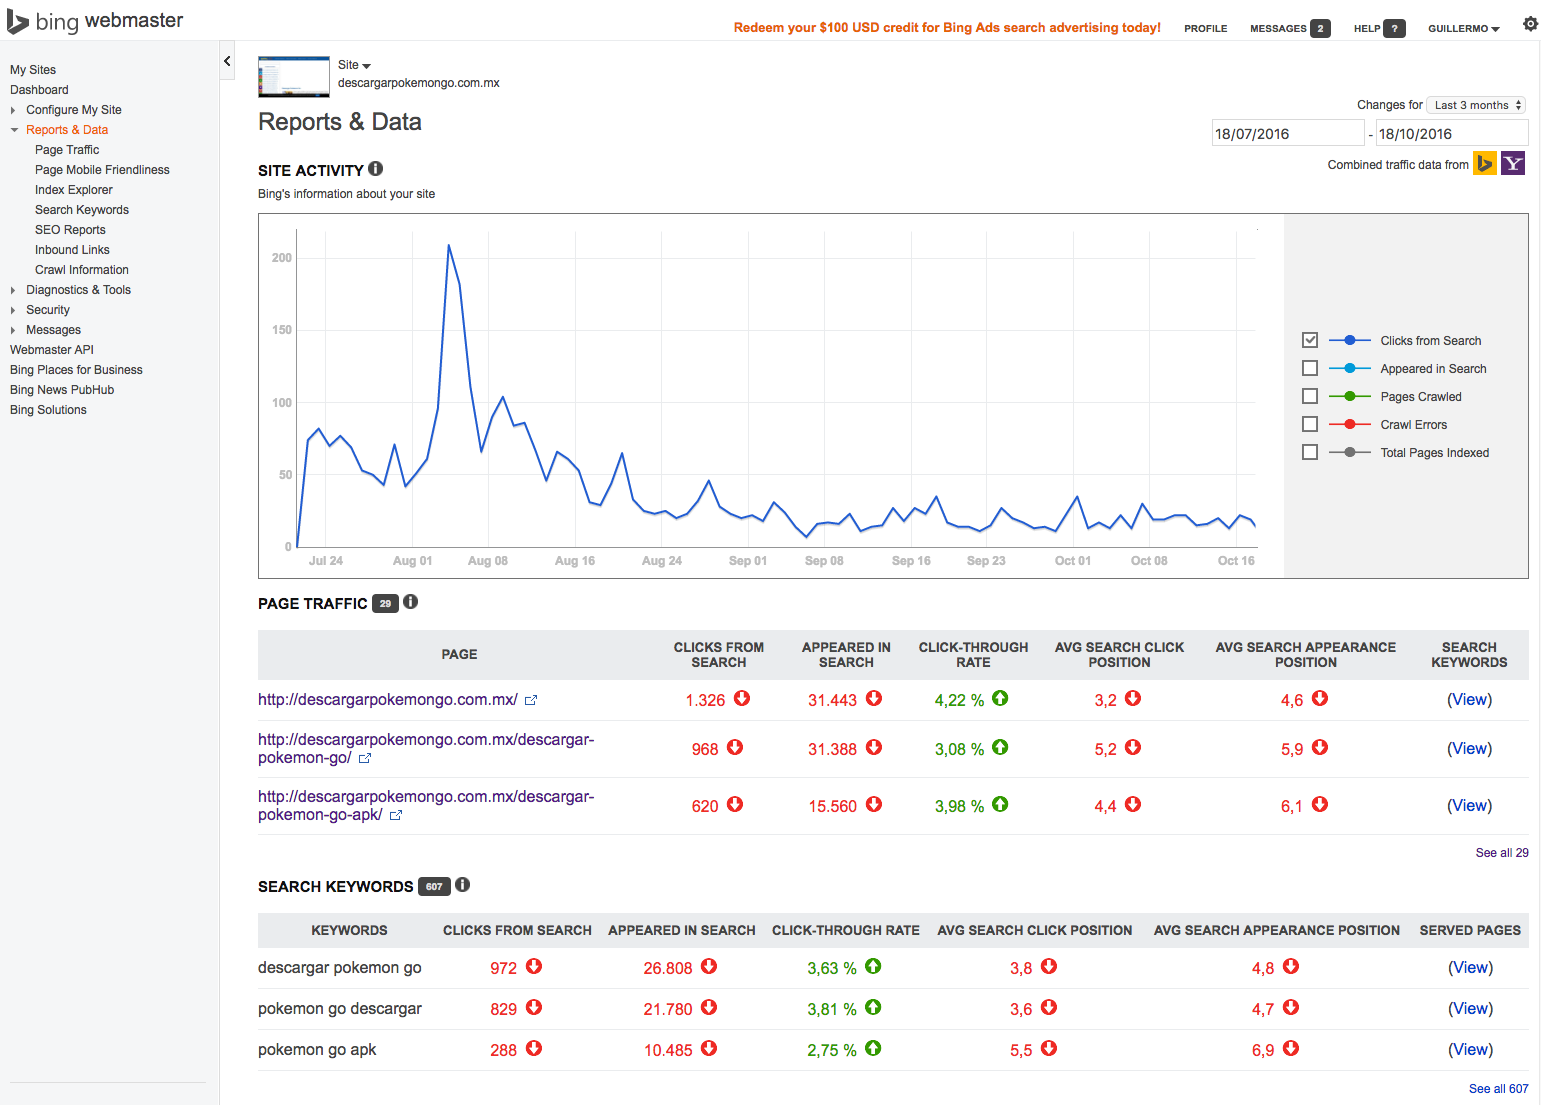
Task: Click red down arrow beside 972 clicks
Action: pyautogui.click(x=534, y=966)
